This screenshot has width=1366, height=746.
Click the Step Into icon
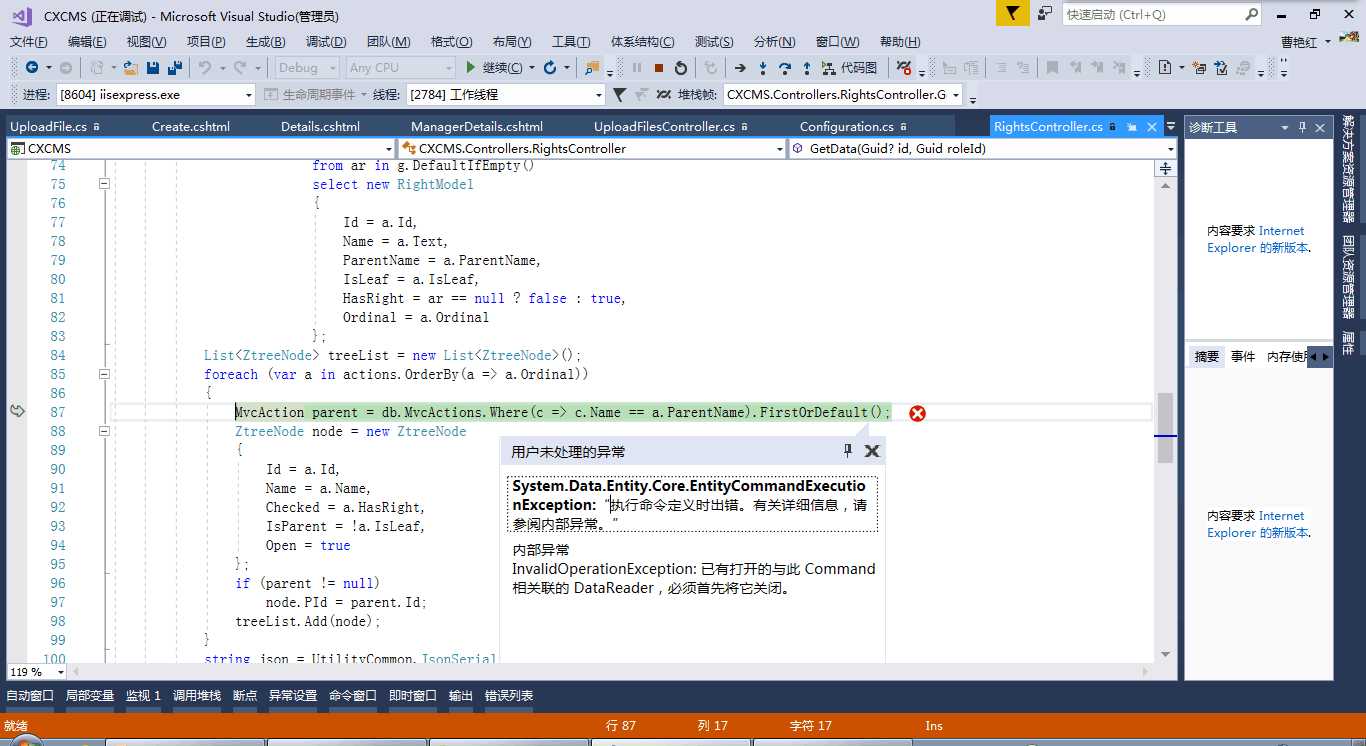763,68
